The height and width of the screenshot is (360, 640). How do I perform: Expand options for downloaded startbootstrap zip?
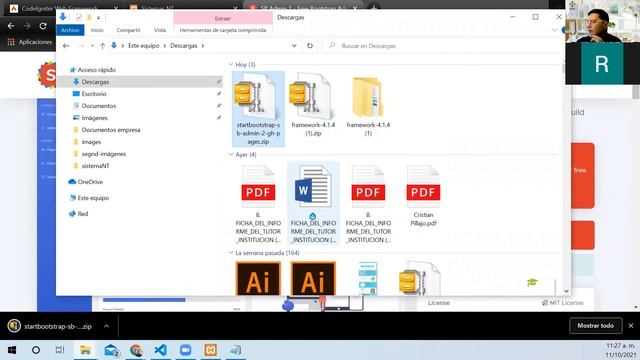coord(106,326)
